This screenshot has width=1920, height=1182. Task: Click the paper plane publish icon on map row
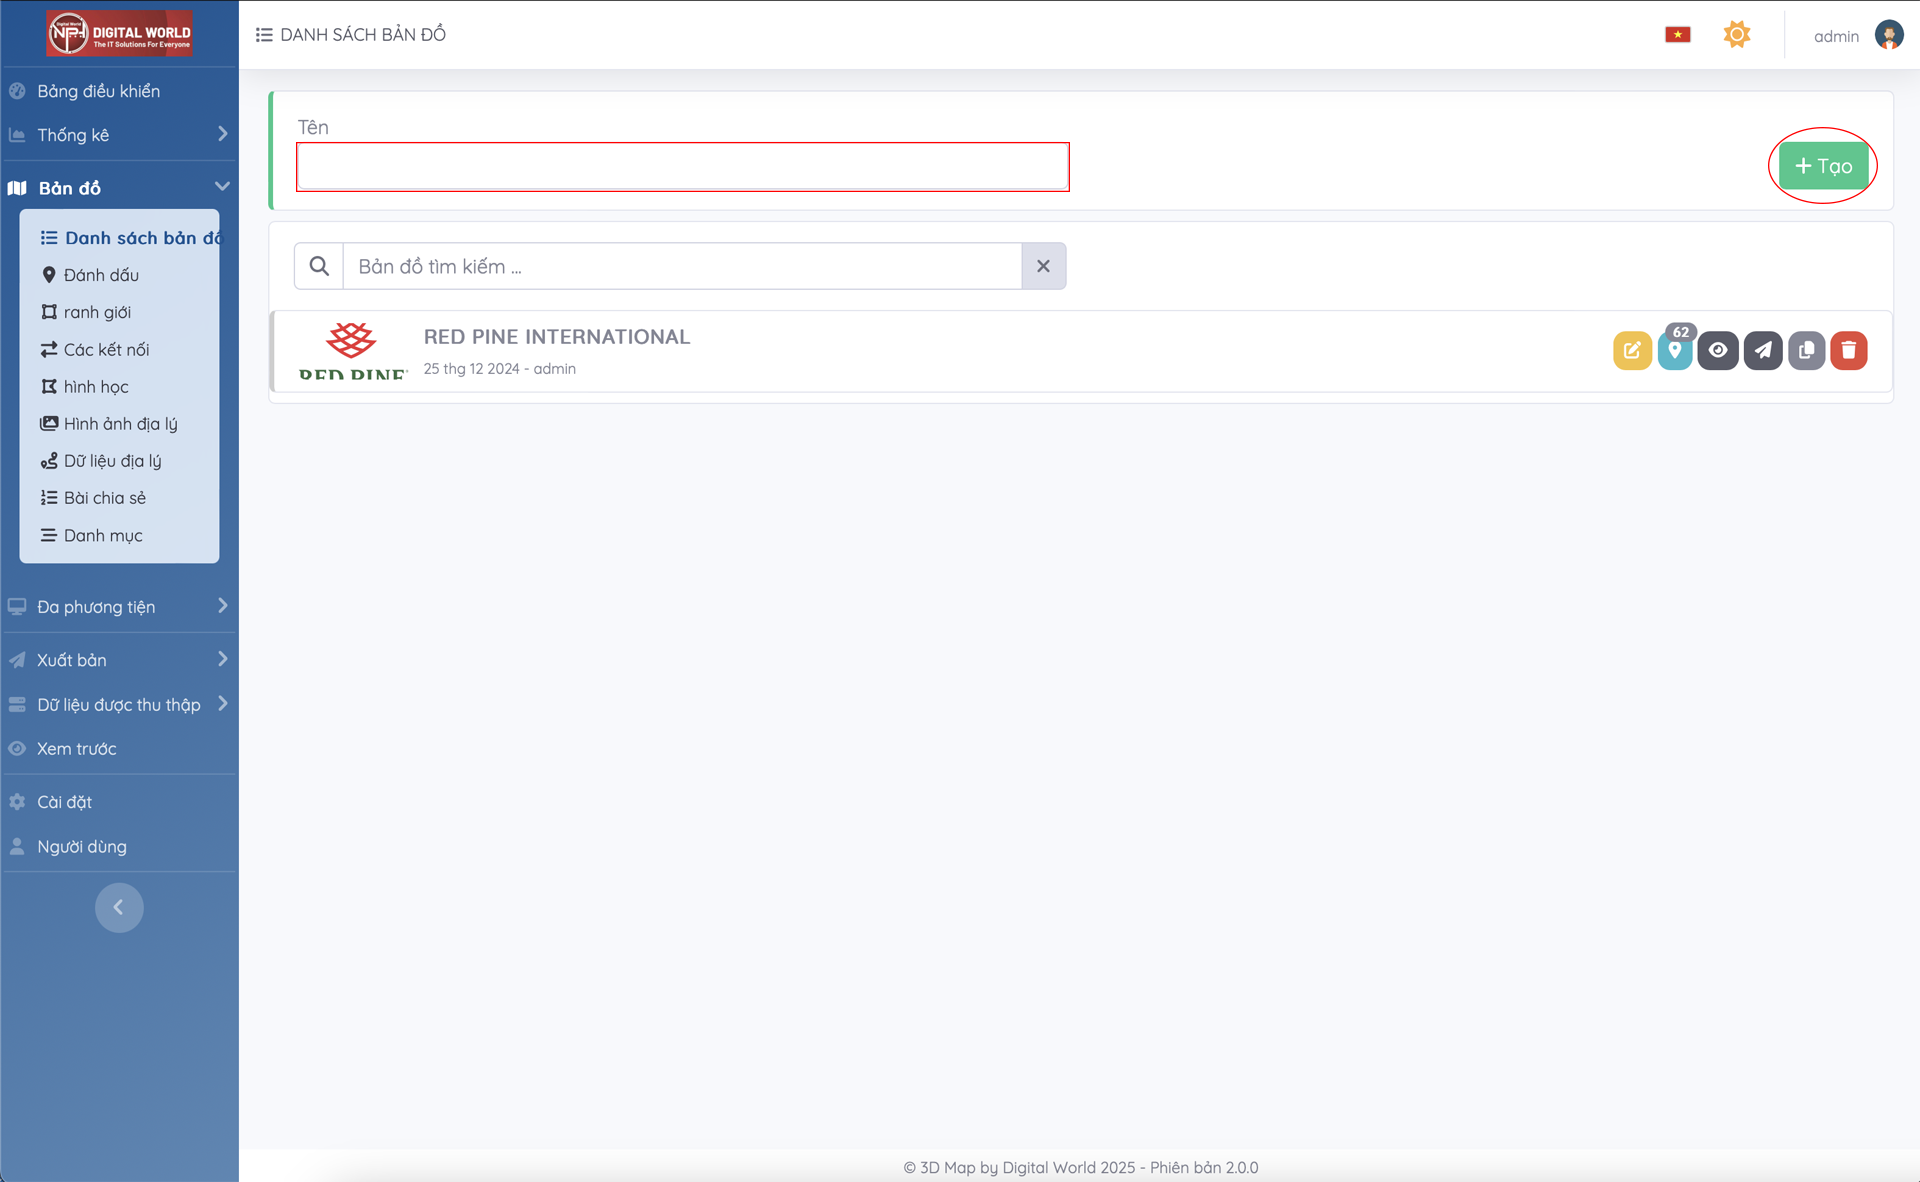point(1763,350)
